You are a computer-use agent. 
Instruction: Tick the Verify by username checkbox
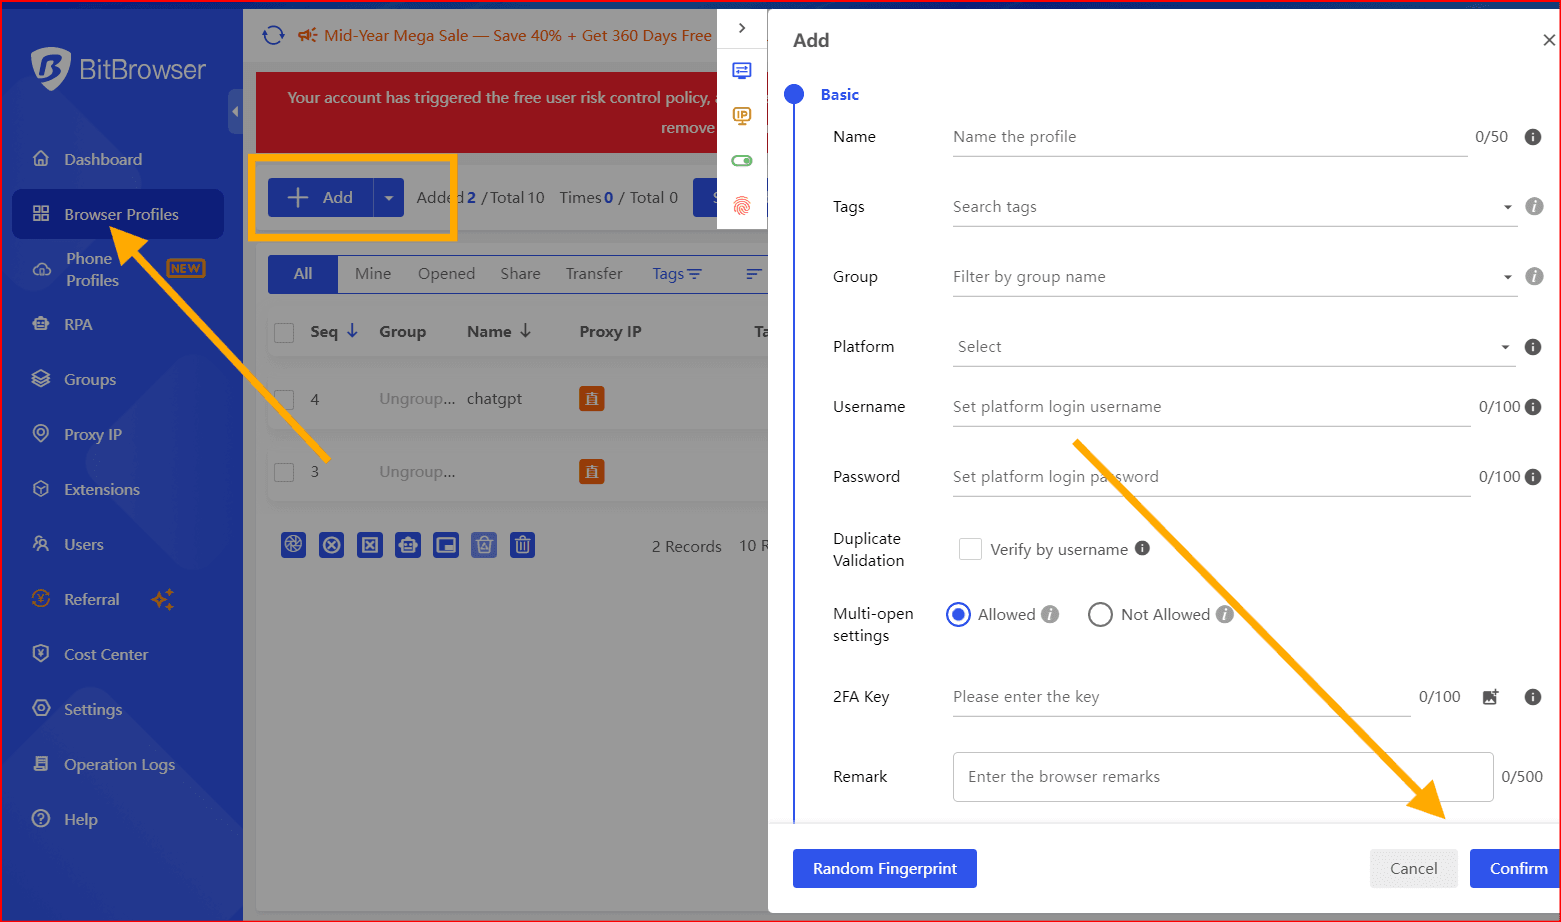[970, 549]
